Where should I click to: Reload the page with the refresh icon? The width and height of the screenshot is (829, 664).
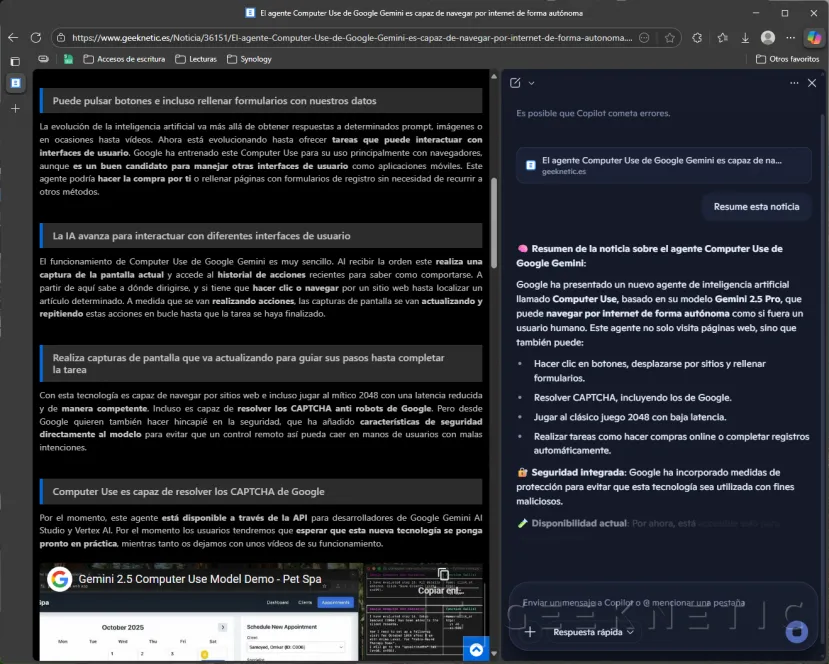(x=35, y=38)
